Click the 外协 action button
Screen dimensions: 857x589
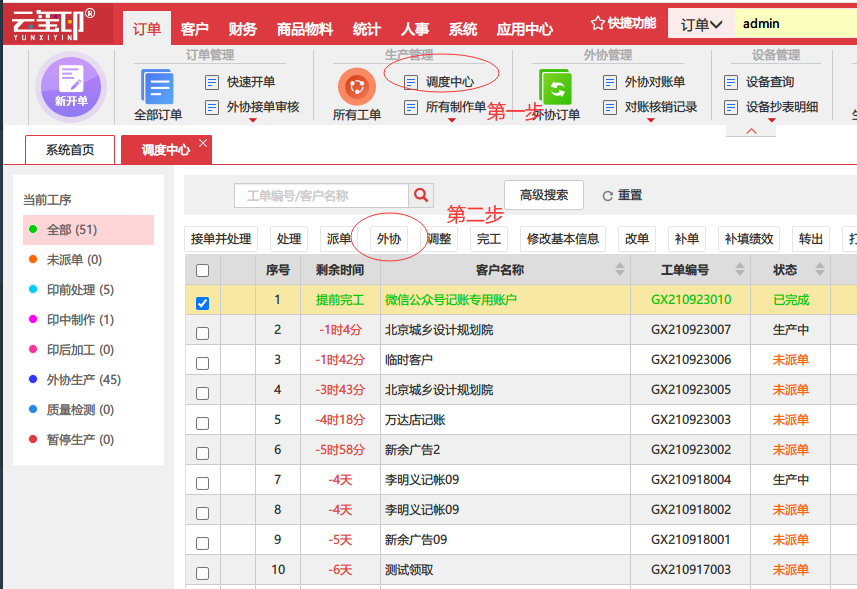click(x=389, y=239)
